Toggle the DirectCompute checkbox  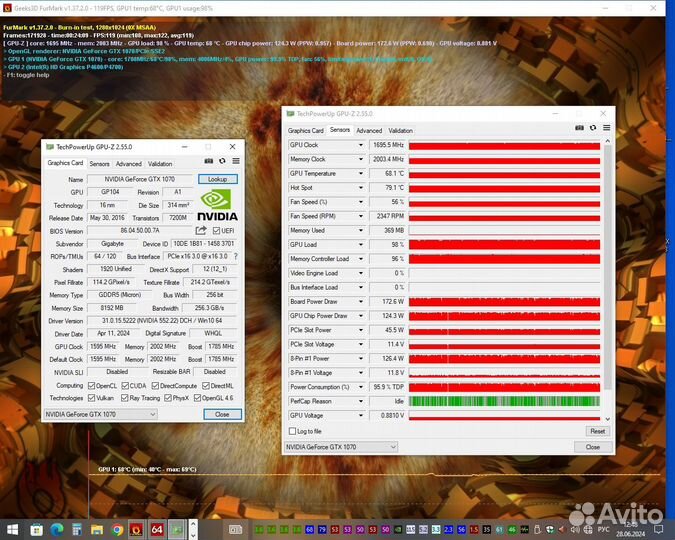(155, 385)
